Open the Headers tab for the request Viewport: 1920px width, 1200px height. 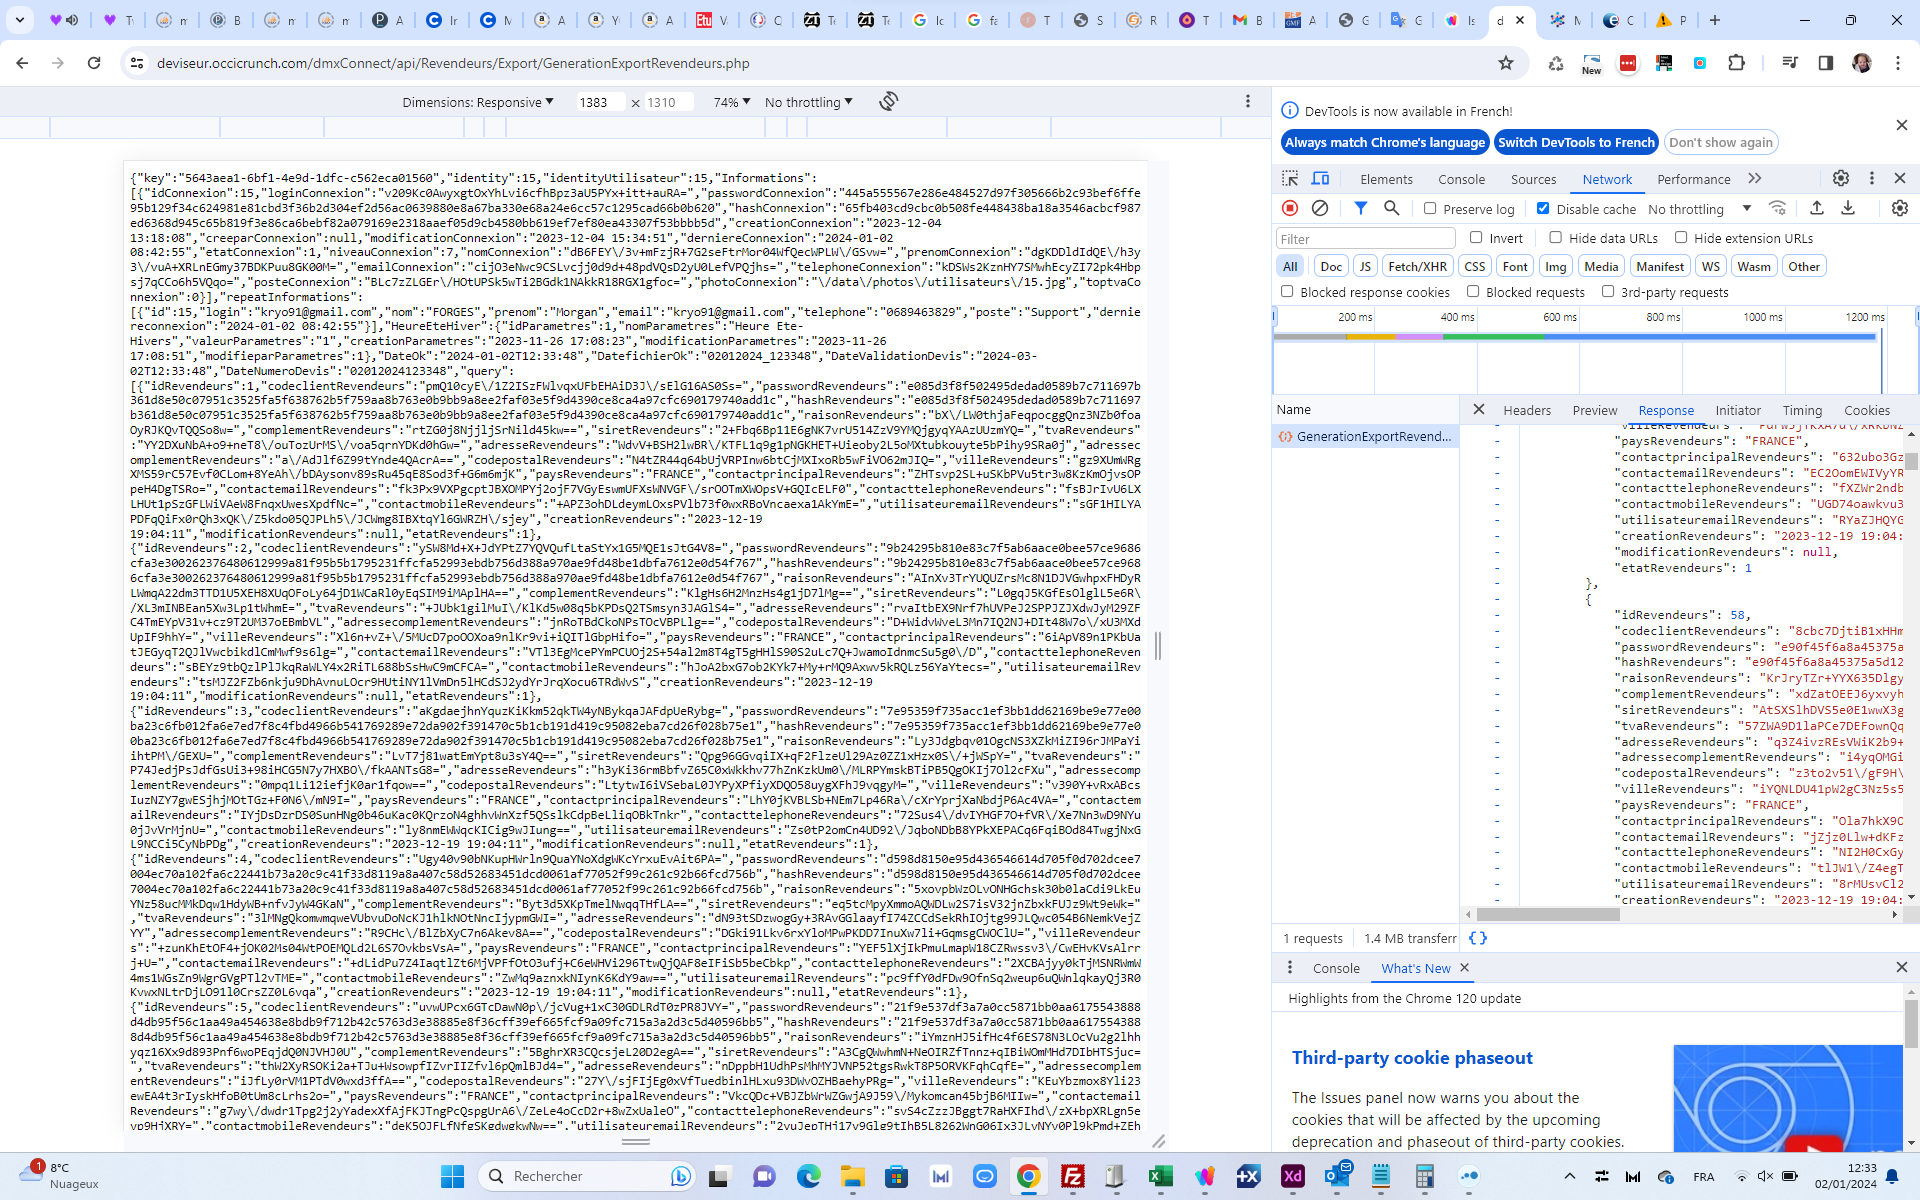pos(1527,410)
